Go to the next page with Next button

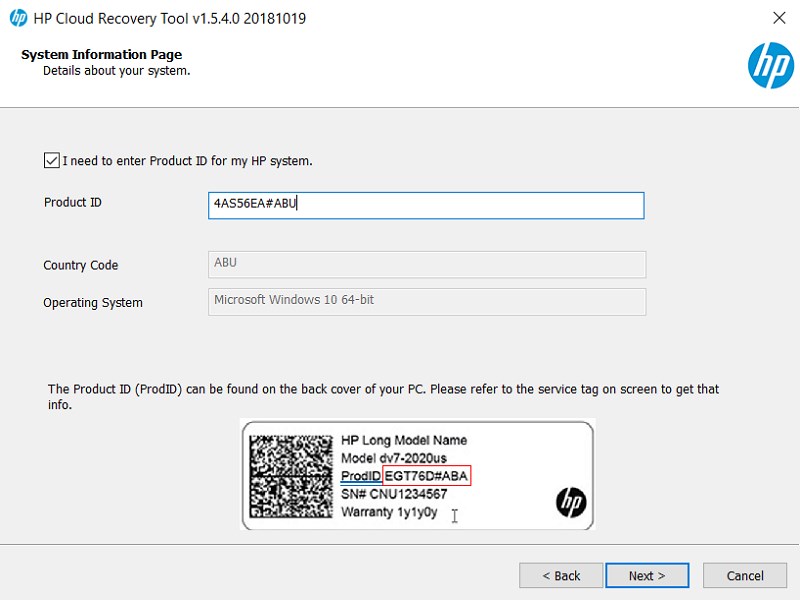click(x=647, y=576)
